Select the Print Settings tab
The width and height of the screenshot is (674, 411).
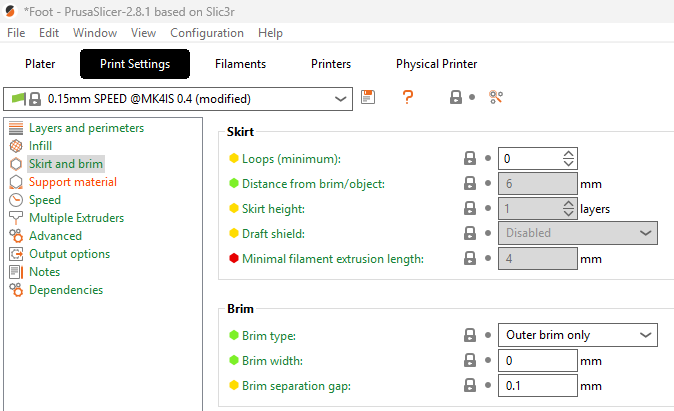pos(135,64)
